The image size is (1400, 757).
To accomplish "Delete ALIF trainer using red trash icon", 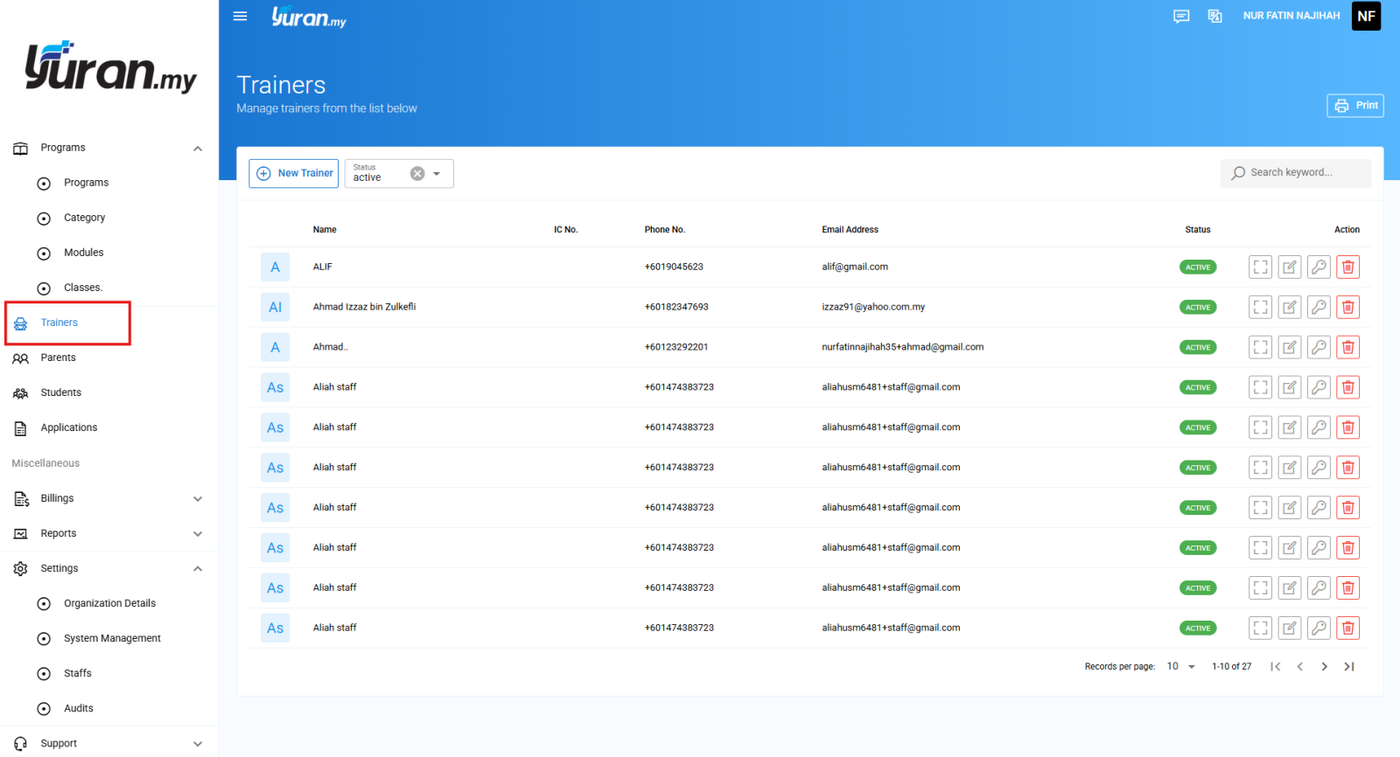I will [1348, 267].
